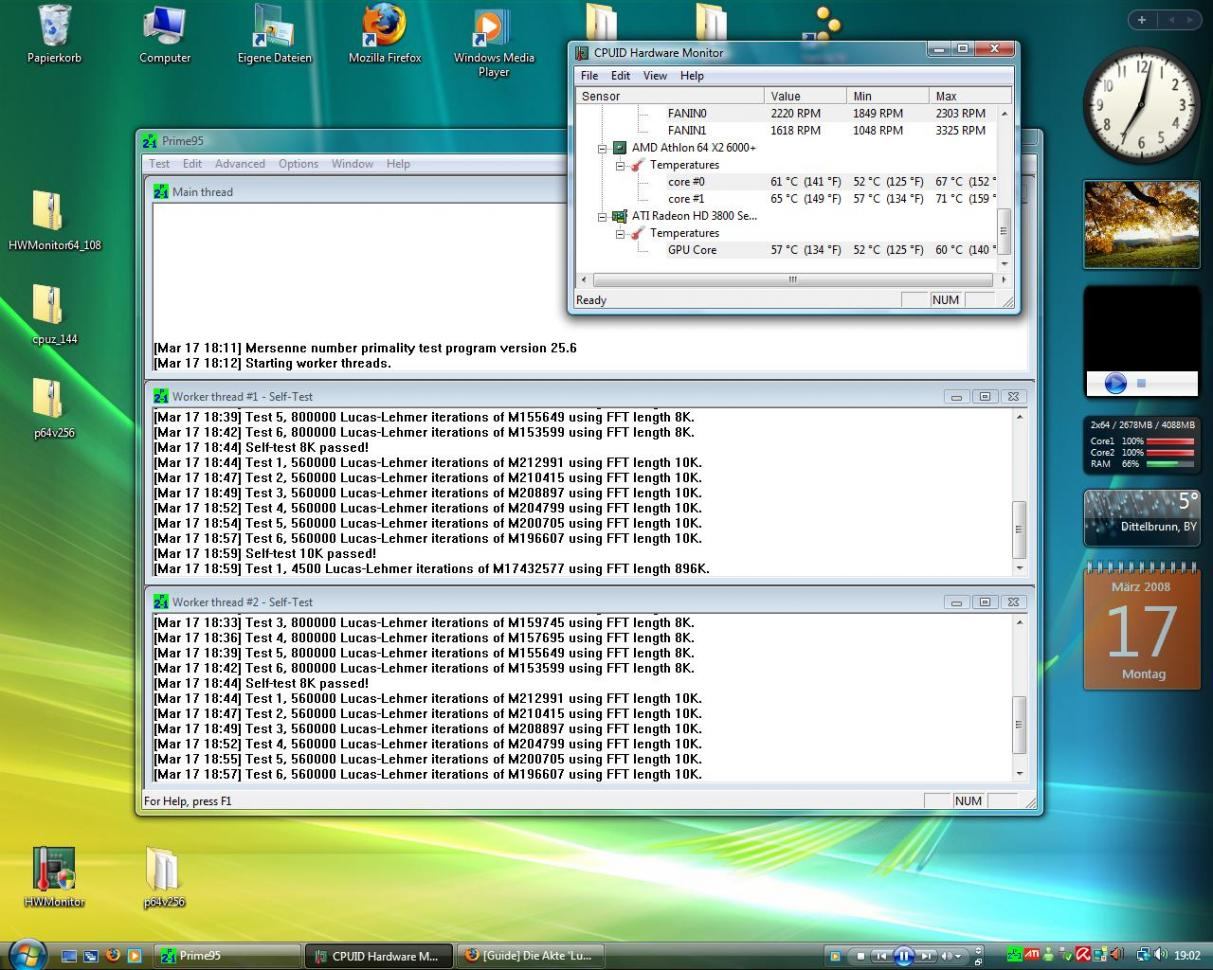Open the Prime95 Test menu

pyautogui.click(x=160, y=164)
